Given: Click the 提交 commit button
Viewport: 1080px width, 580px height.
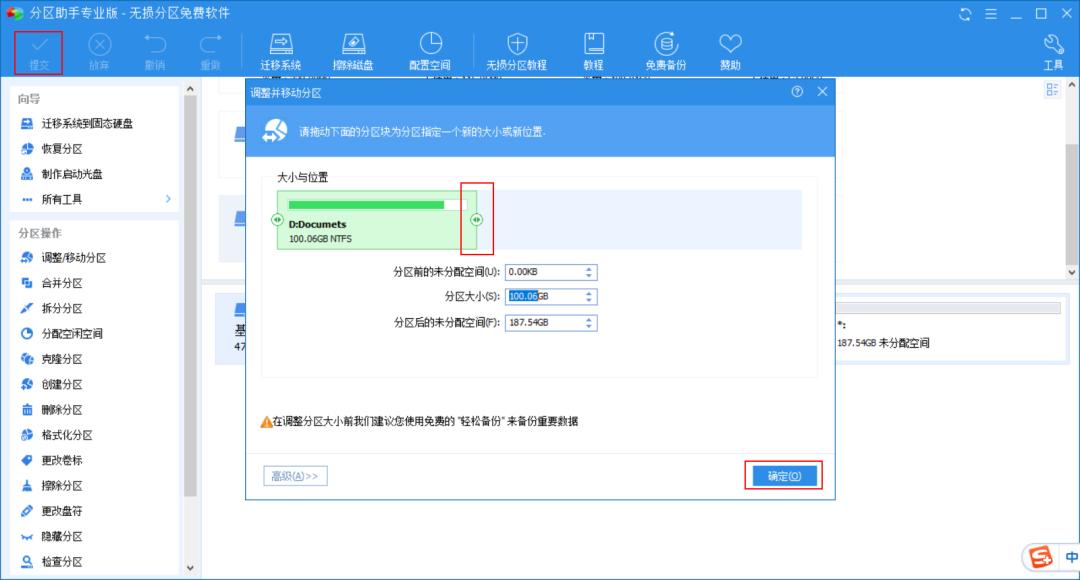Looking at the screenshot, I should [38, 49].
